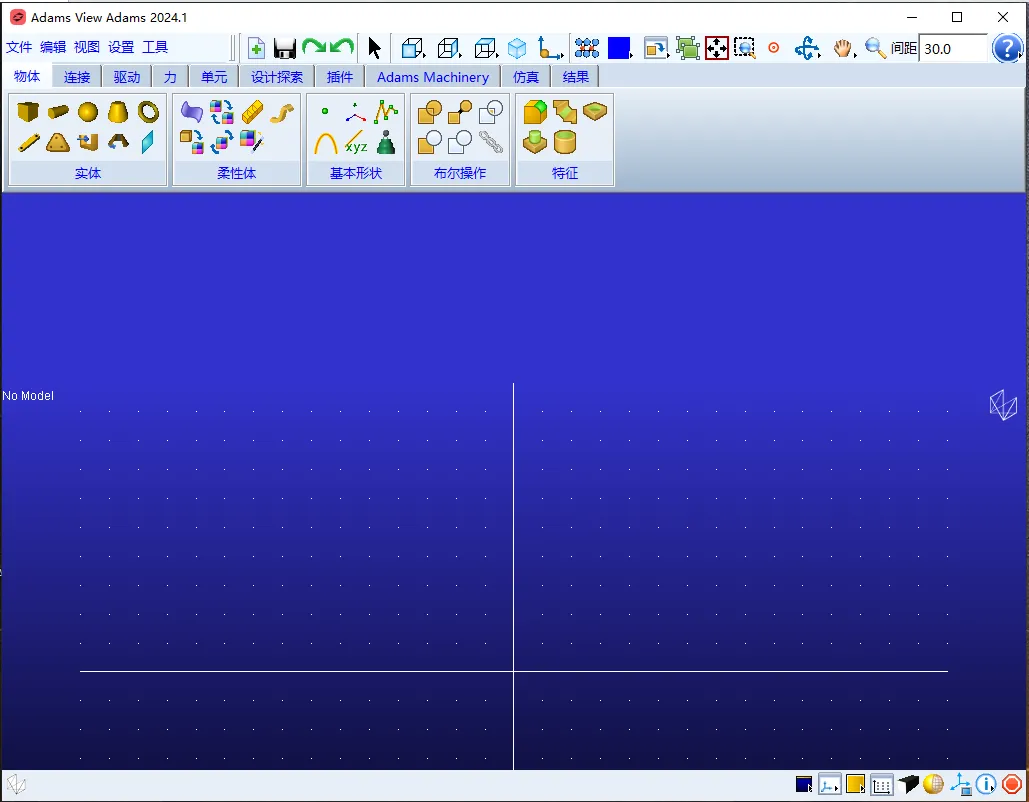Select the blue Plane solid tool
1029x802 pixels.
point(148,142)
